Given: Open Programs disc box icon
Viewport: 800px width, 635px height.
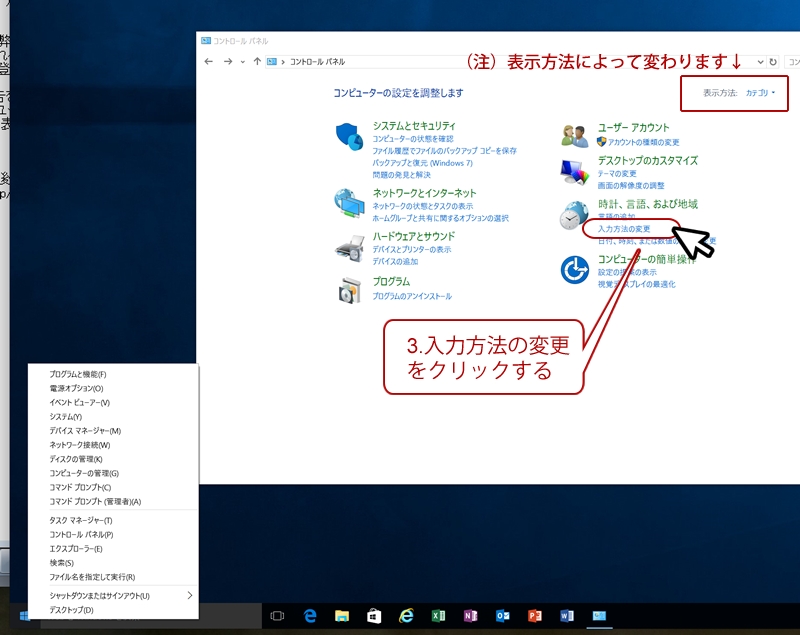Looking at the screenshot, I should click(x=349, y=290).
